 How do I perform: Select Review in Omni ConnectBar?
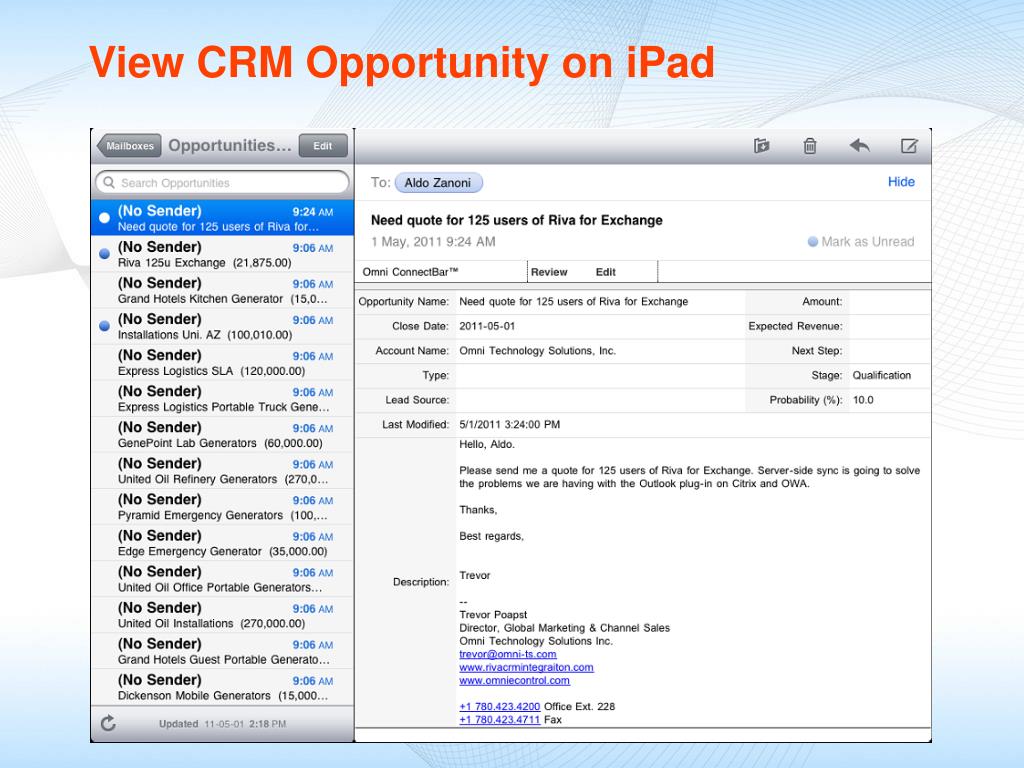click(549, 272)
